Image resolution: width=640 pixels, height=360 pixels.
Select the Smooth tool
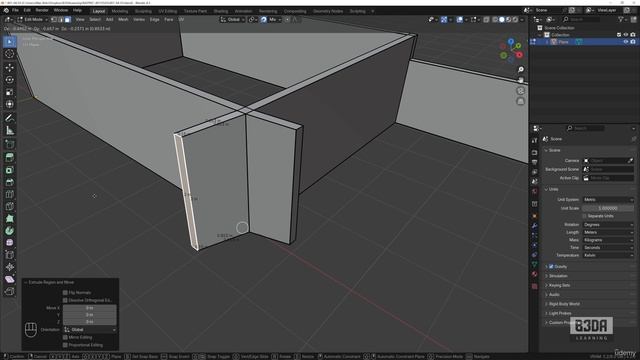(x=9, y=242)
